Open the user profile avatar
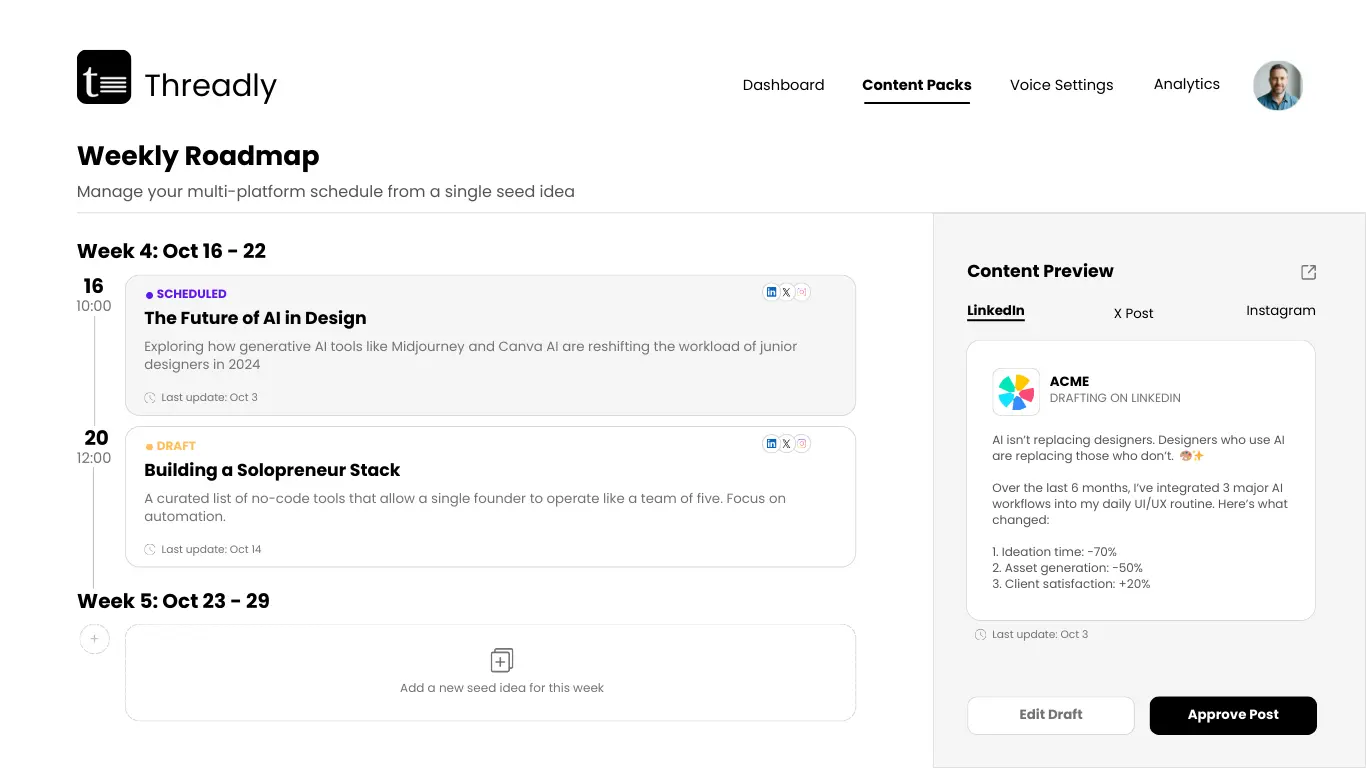Viewport: 1366px width, 768px height. [x=1277, y=85]
